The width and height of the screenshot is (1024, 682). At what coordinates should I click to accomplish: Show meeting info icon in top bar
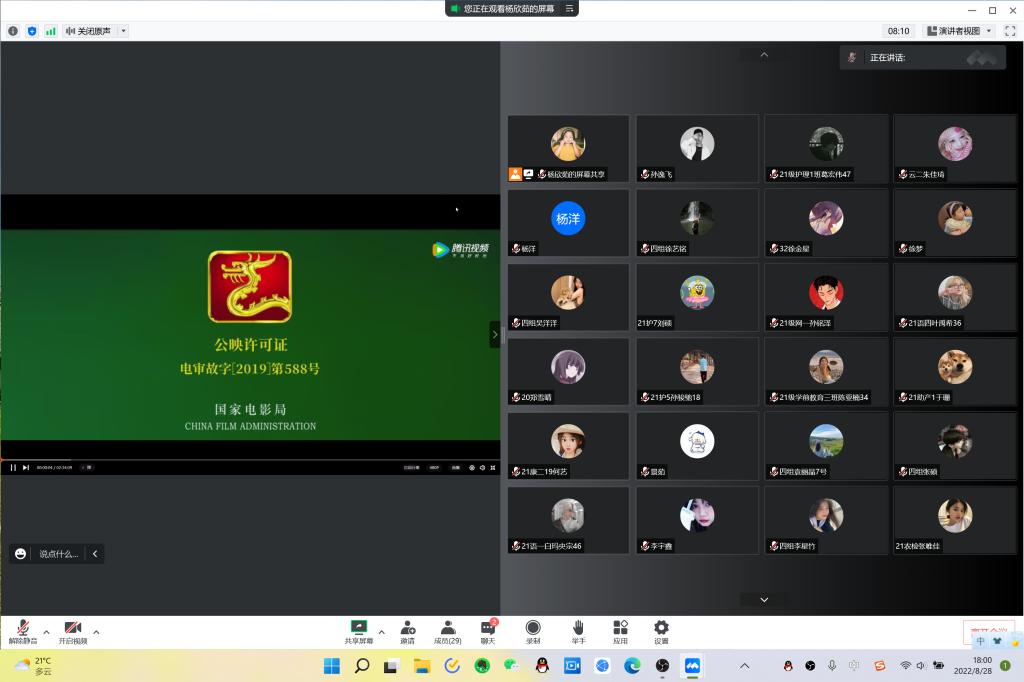pyautogui.click(x=13, y=31)
